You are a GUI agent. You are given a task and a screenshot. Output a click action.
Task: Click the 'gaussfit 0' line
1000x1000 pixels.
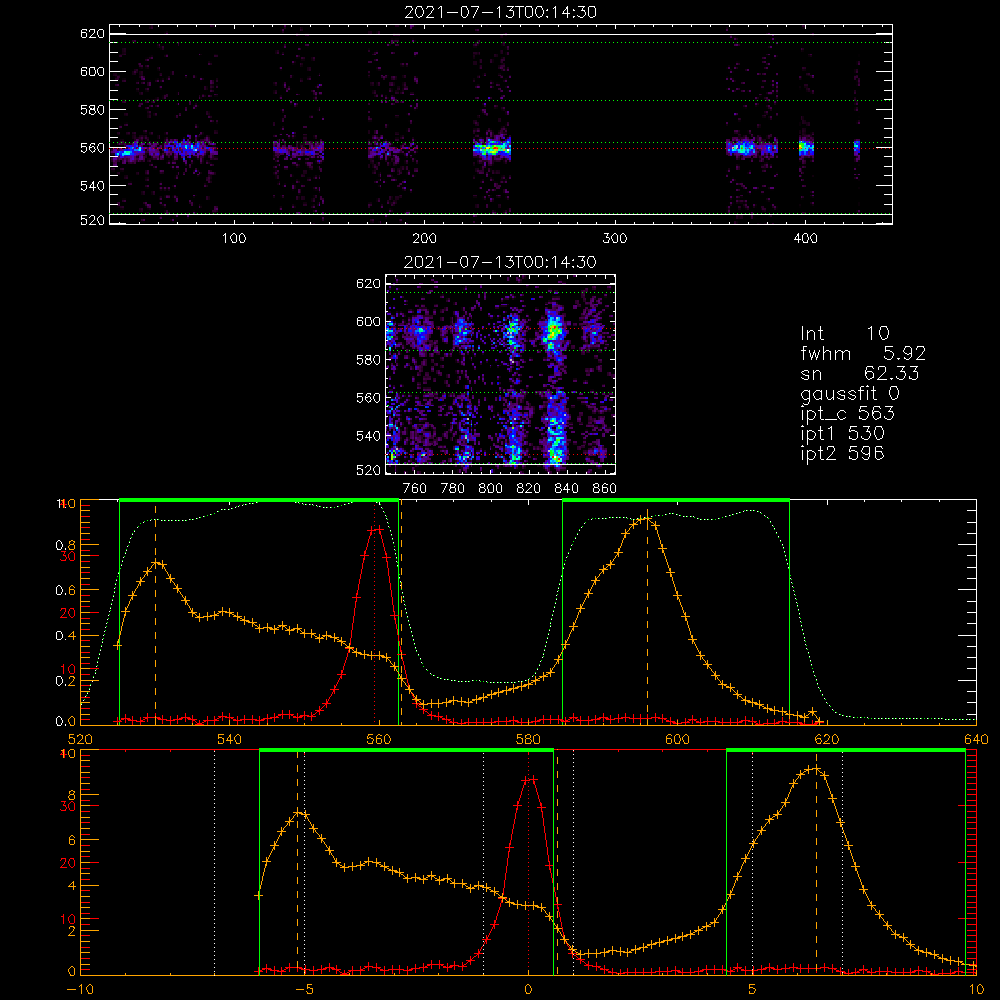click(x=849, y=393)
